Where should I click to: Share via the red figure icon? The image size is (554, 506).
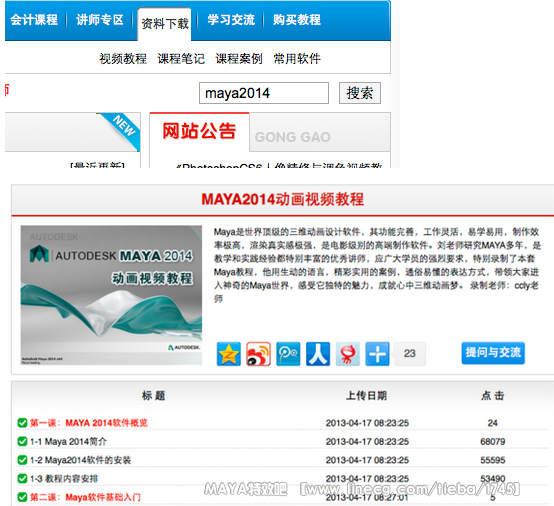(x=348, y=354)
